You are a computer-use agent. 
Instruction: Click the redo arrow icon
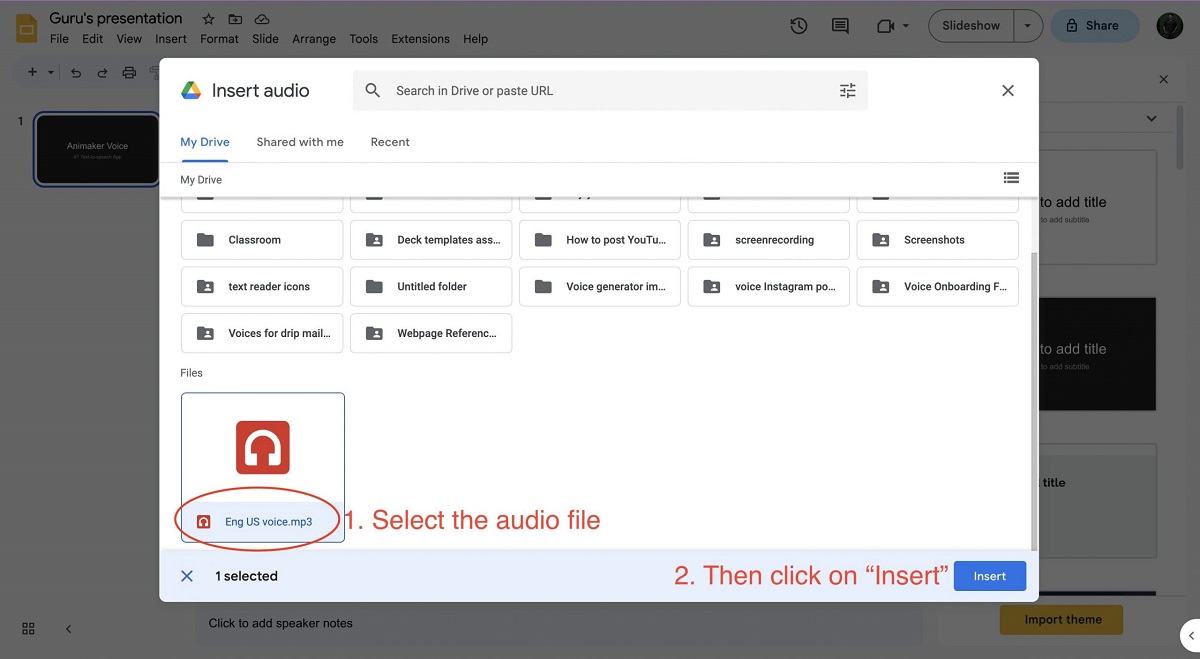click(102, 72)
